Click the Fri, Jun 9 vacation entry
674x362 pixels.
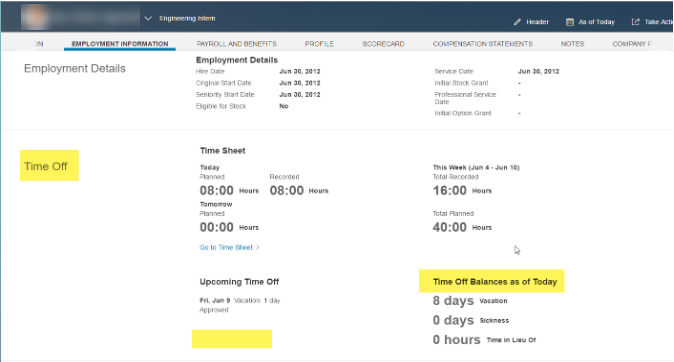click(x=239, y=301)
